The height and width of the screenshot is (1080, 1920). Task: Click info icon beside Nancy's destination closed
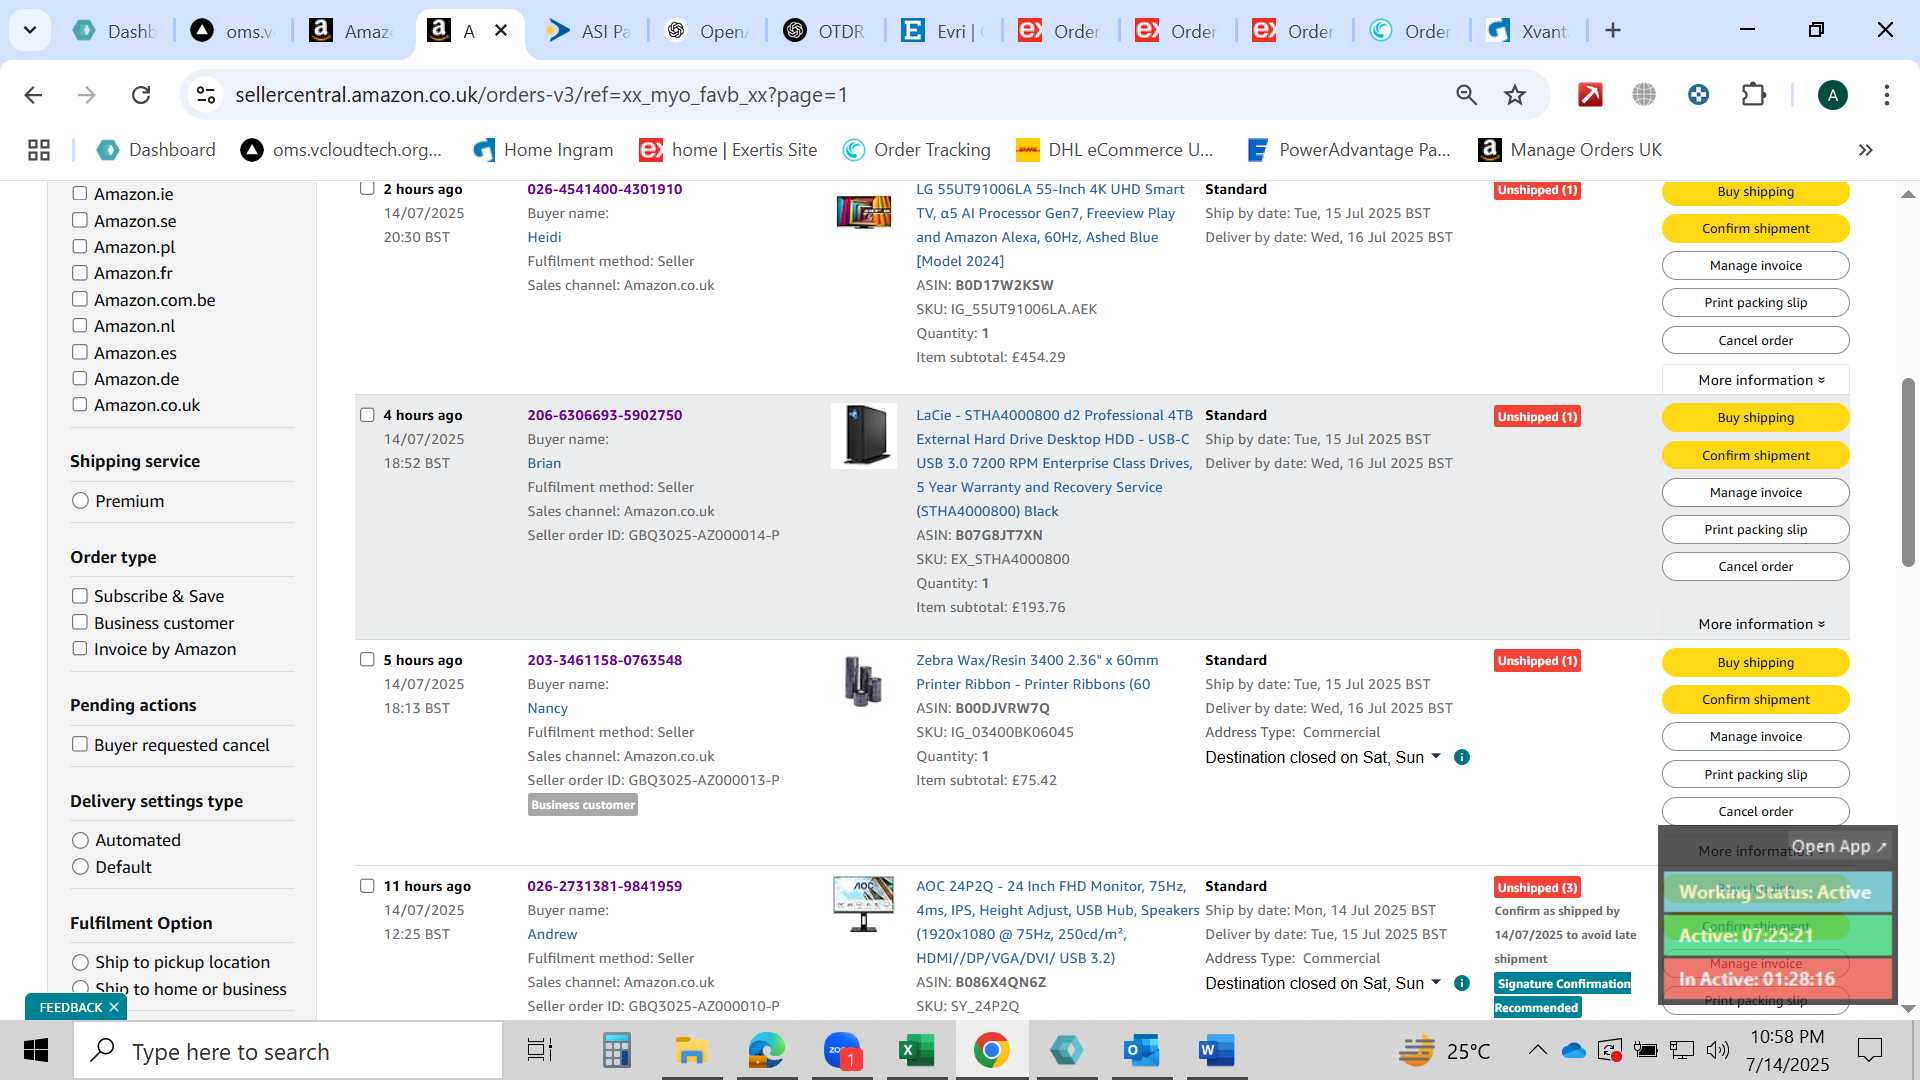[1461, 757]
